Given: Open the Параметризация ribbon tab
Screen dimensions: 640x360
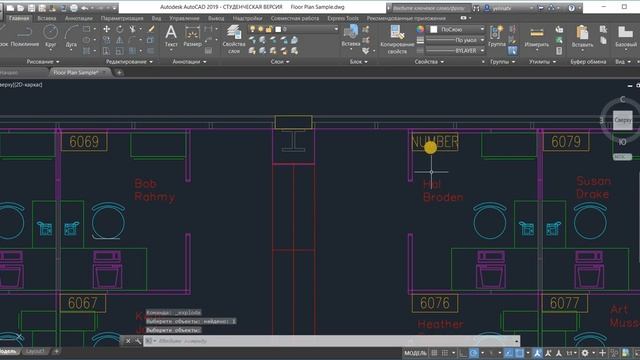Looking at the screenshot, I should click(122, 18).
